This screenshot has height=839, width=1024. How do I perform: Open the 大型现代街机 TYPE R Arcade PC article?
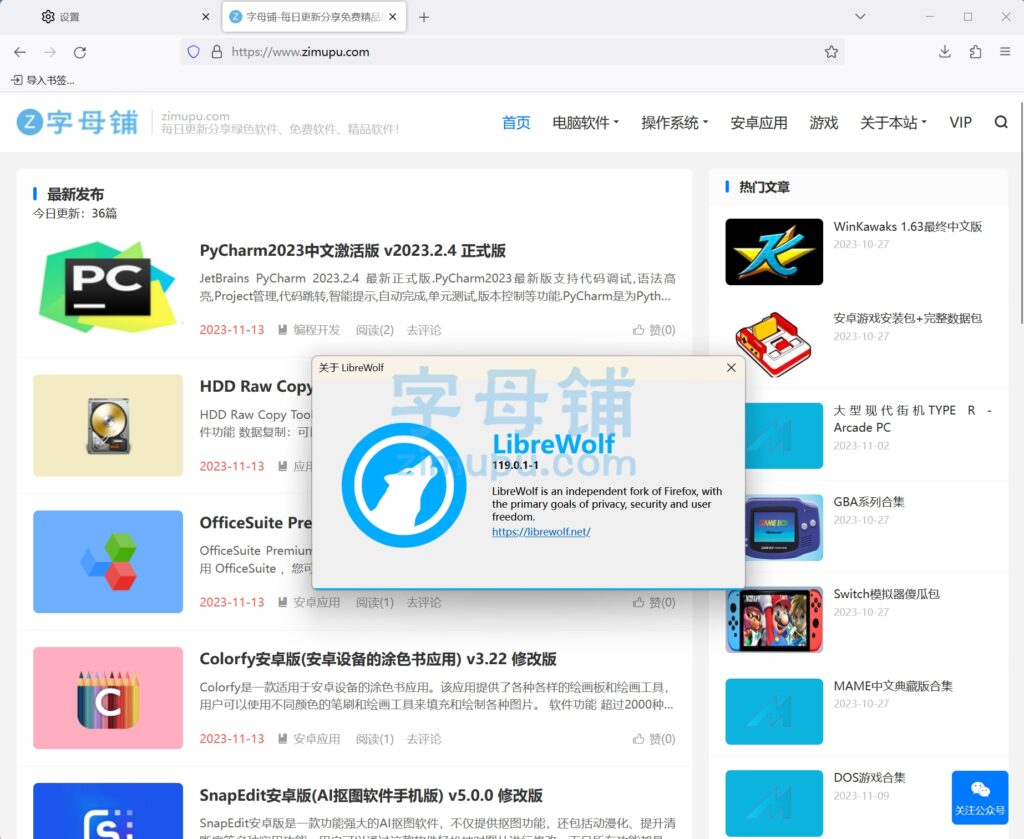click(x=912, y=419)
